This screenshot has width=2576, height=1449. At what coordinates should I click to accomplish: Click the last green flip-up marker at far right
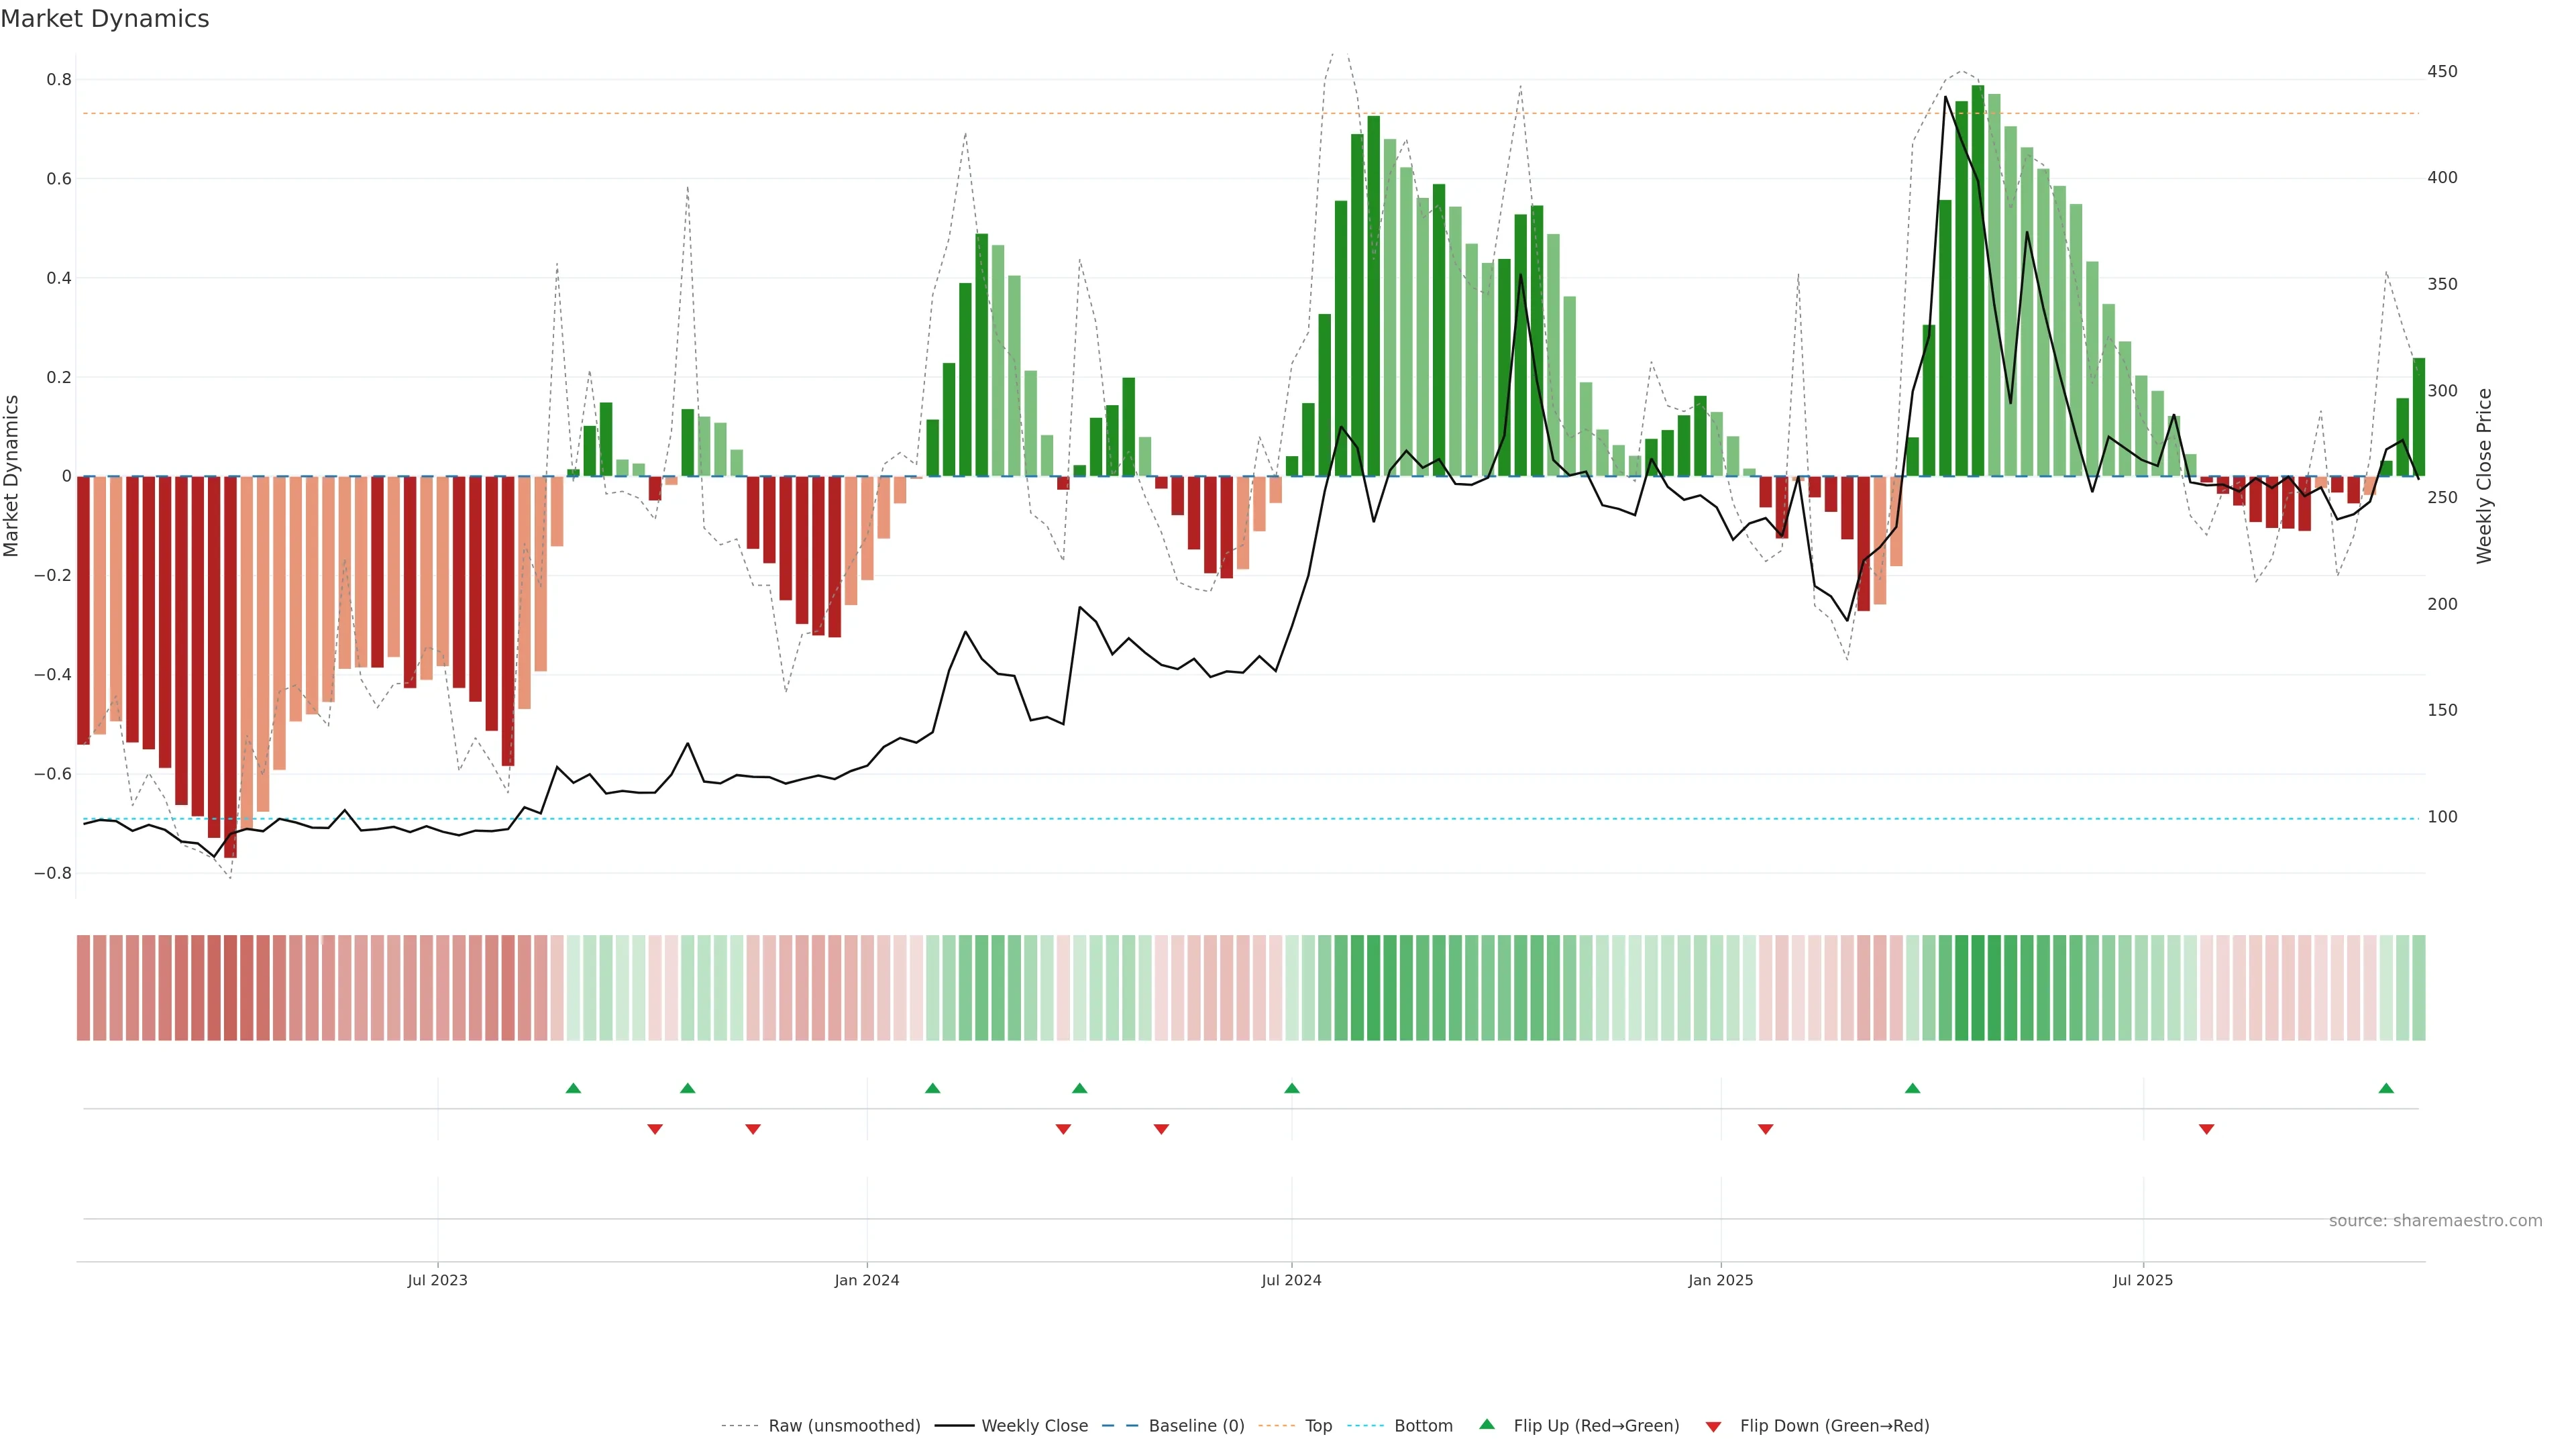point(2386,1088)
